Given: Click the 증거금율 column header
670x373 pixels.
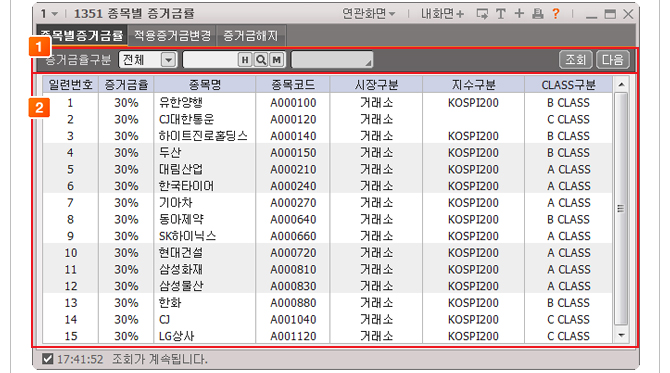Looking at the screenshot, I should (x=126, y=85).
